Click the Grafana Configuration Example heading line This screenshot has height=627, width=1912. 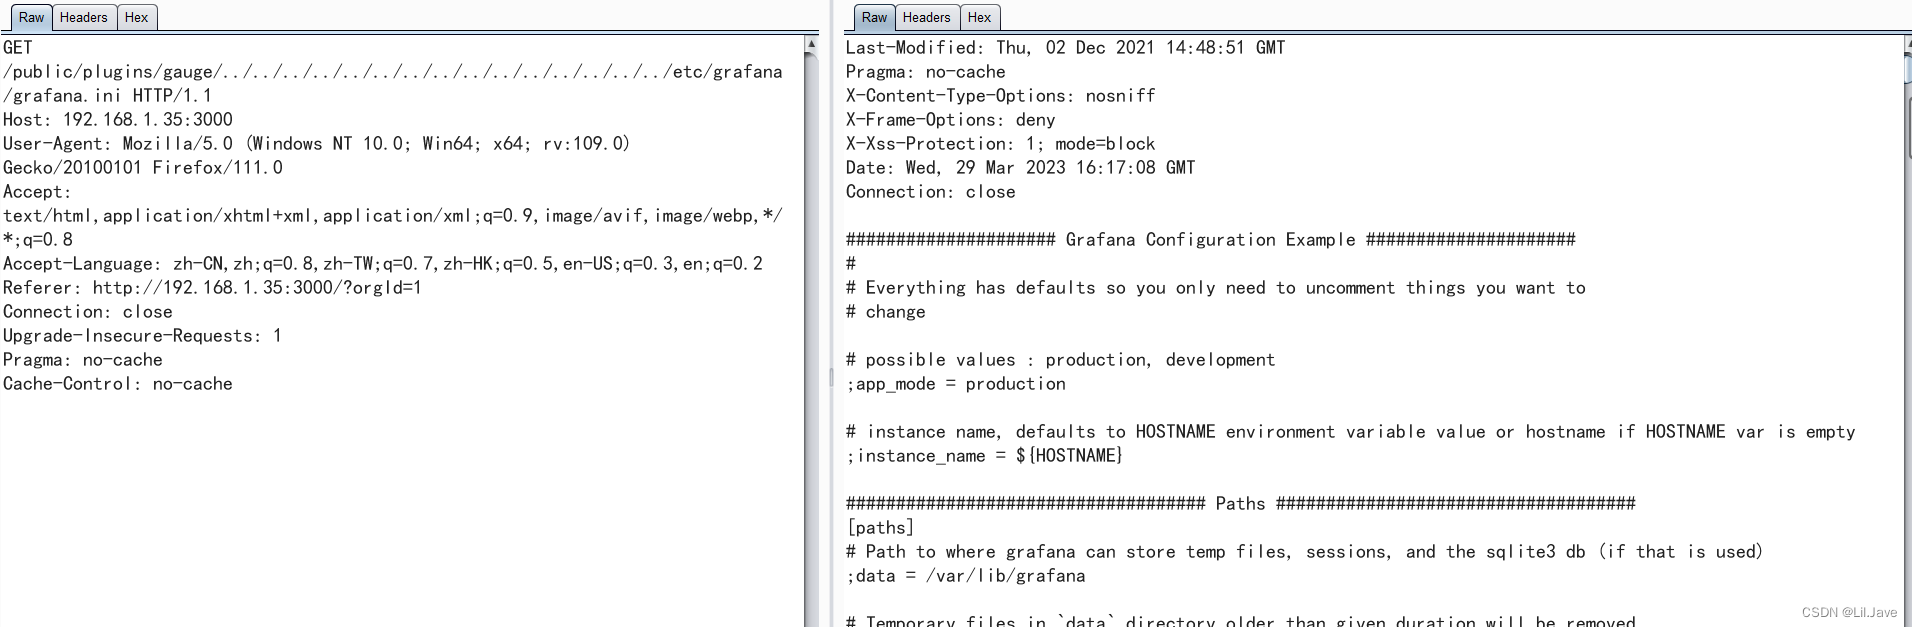(1211, 239)
